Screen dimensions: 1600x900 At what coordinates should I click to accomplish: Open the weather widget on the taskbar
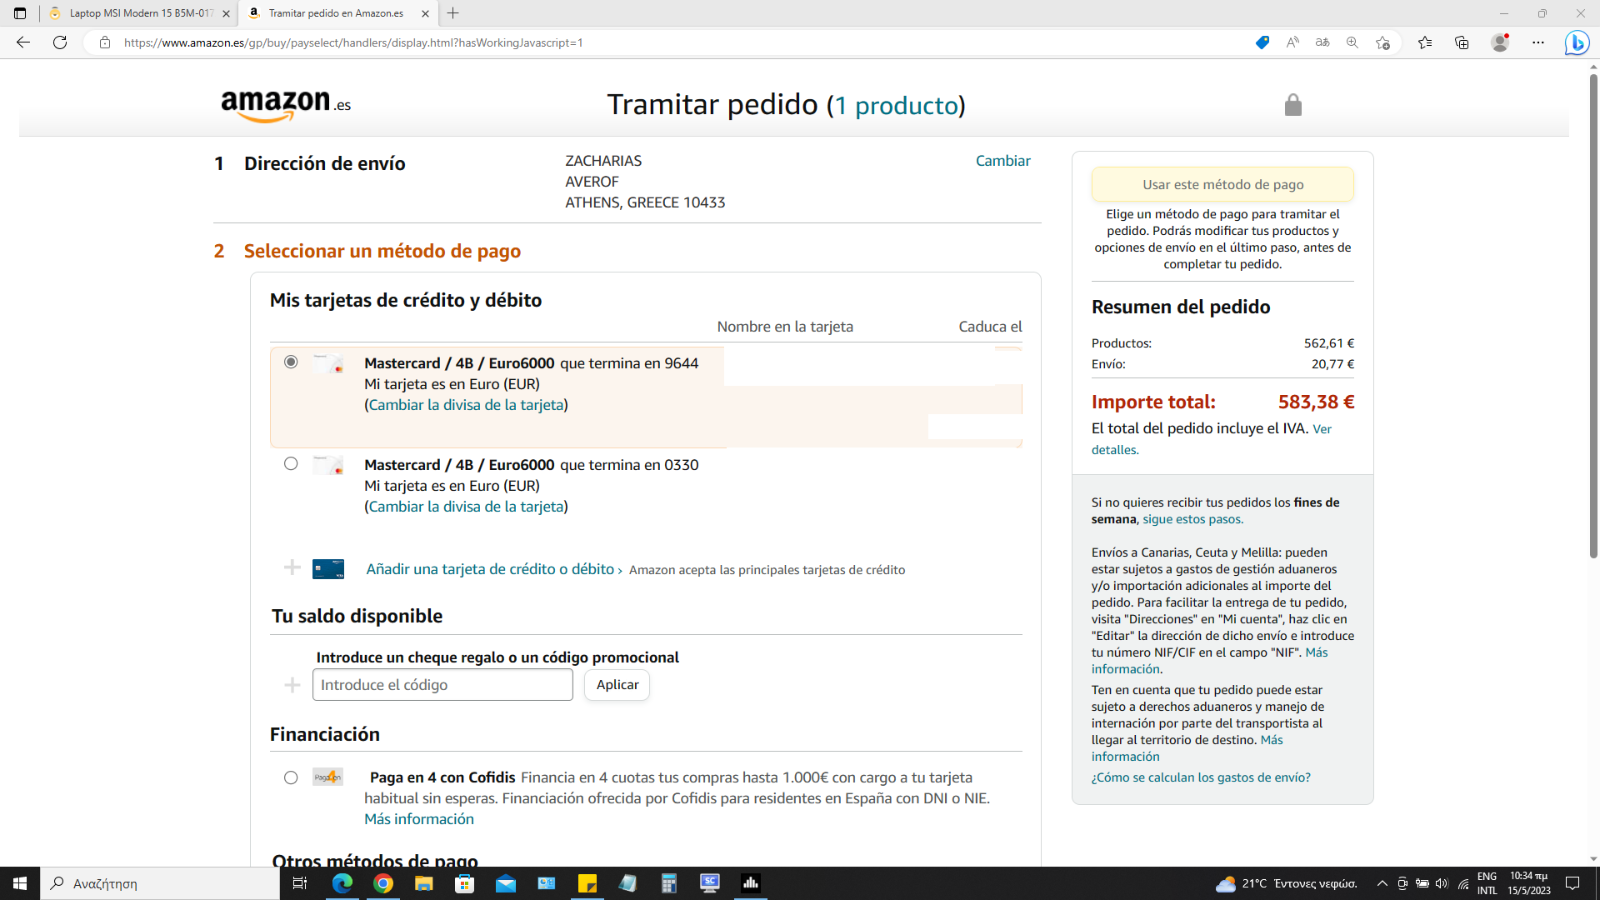(x=1286, y=883)
